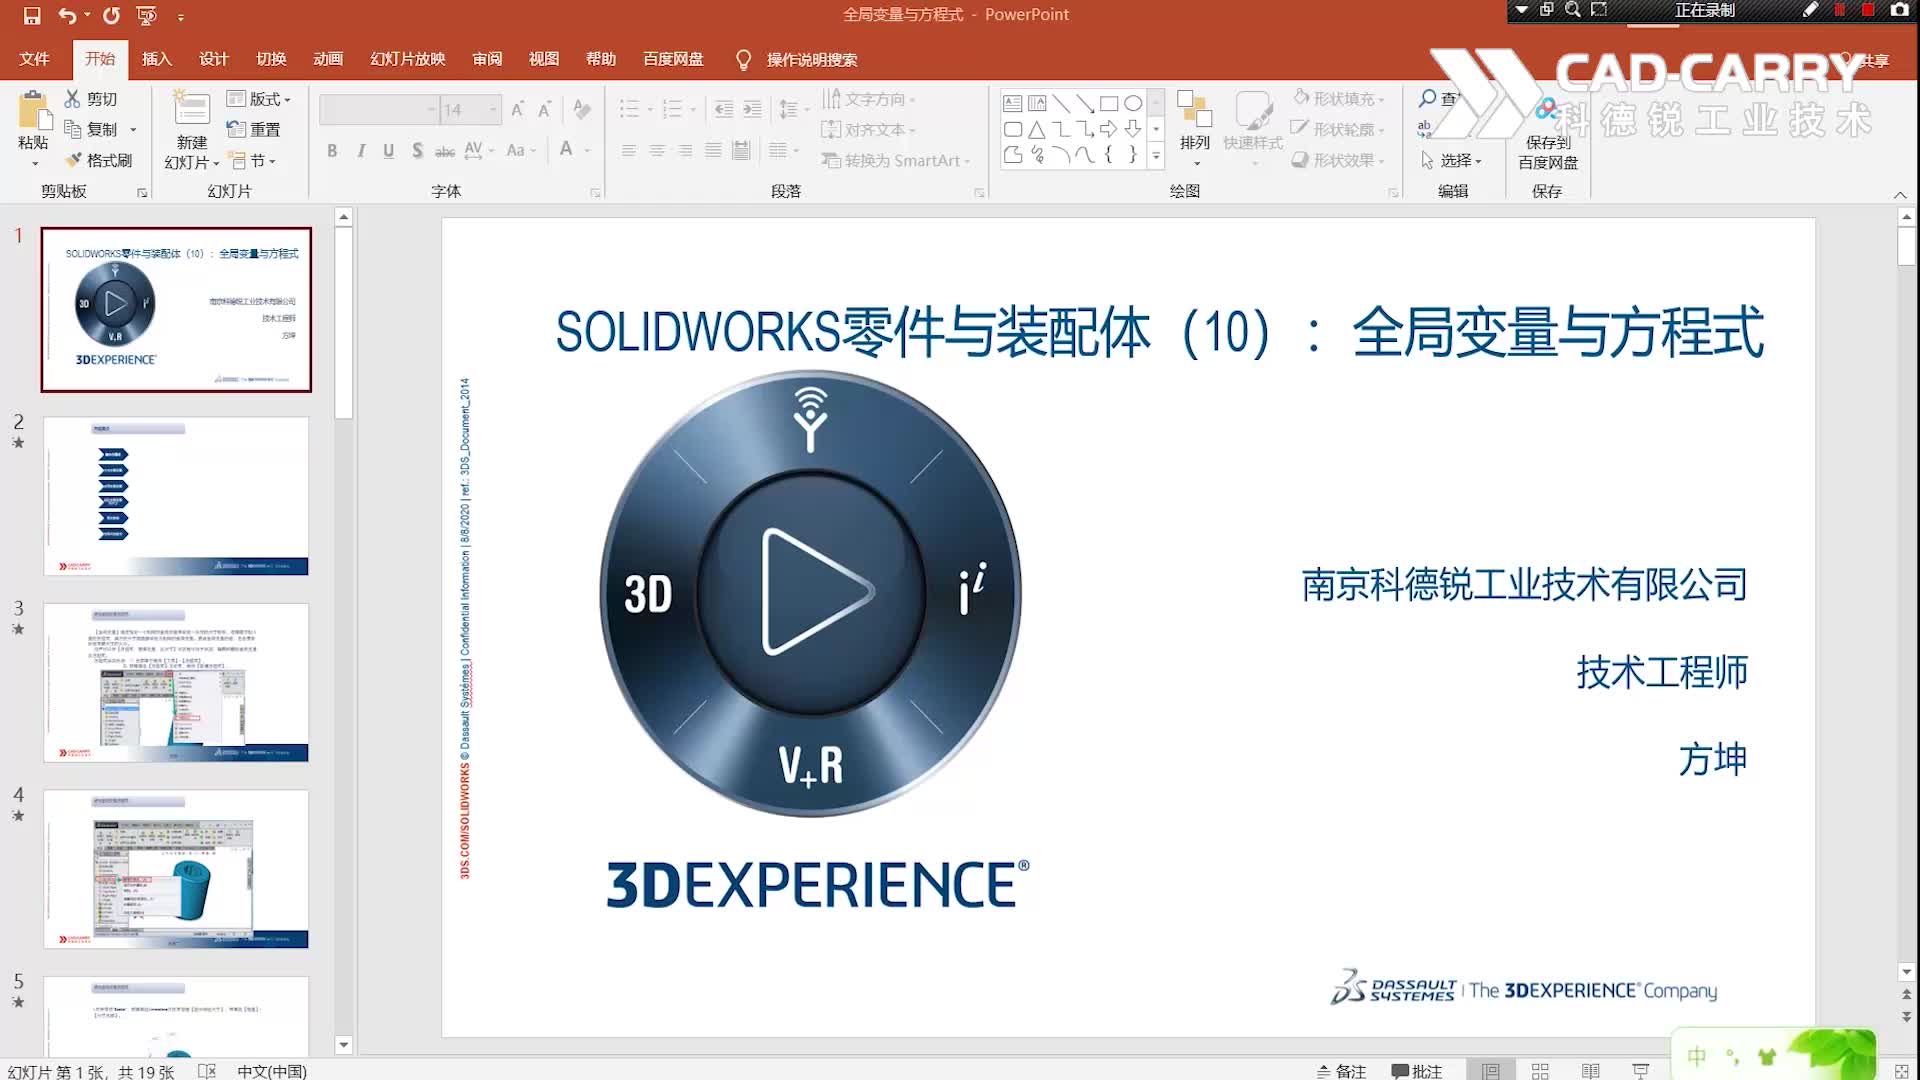Click 排列 Arrange button
Image resolution: width=1920 pixels, height=1080 pixels.
pos(1195,128)
